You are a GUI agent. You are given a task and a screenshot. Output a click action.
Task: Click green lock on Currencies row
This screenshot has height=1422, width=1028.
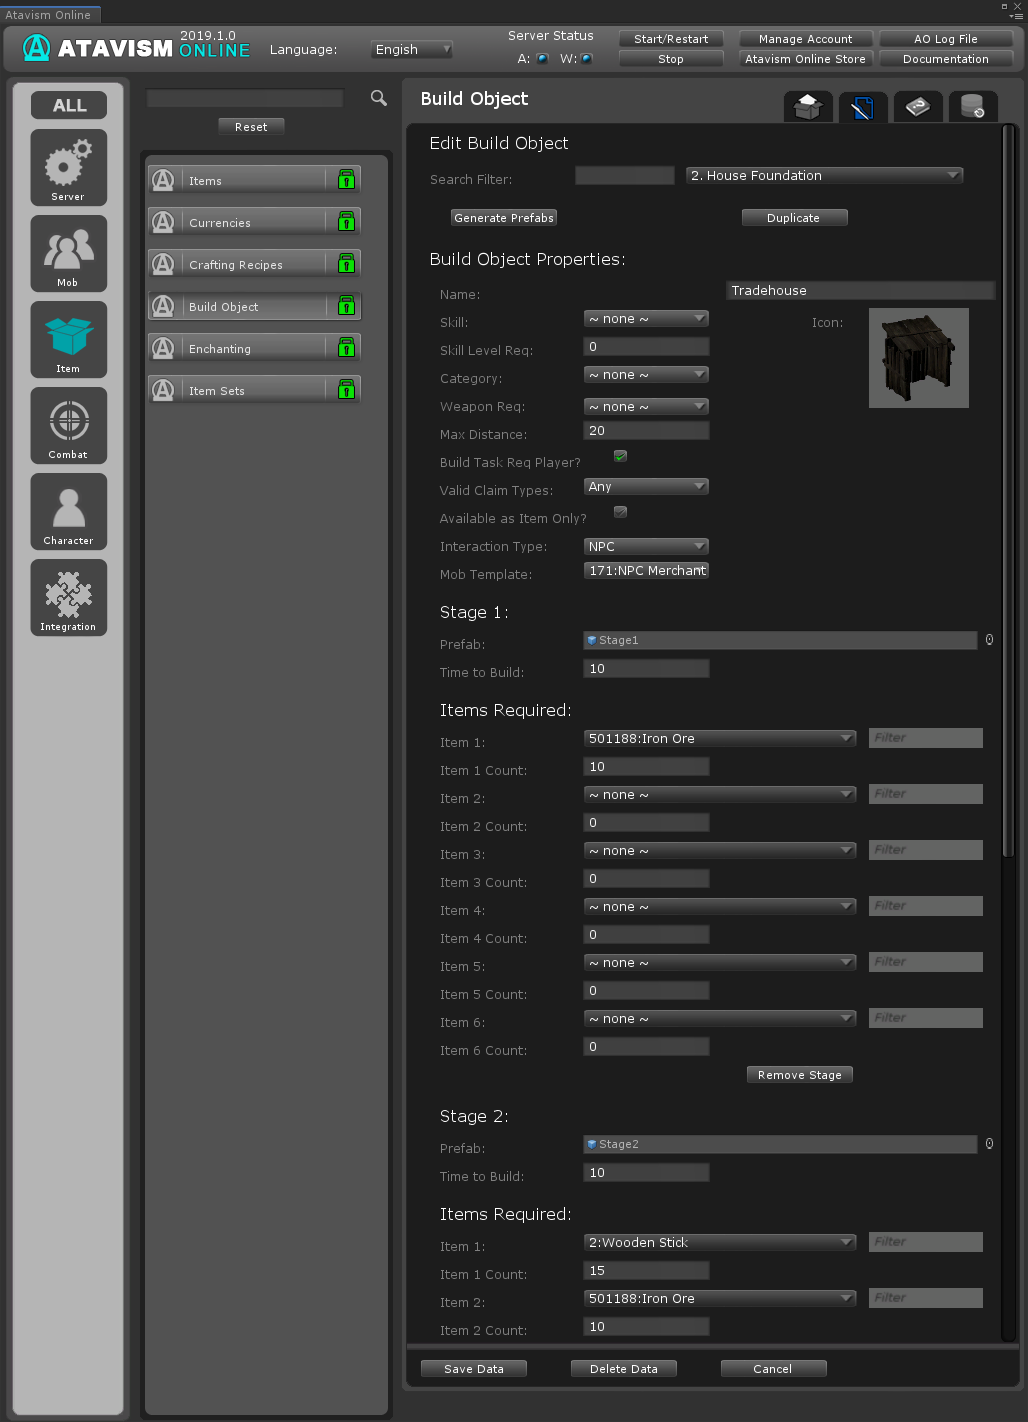point(346,222)
